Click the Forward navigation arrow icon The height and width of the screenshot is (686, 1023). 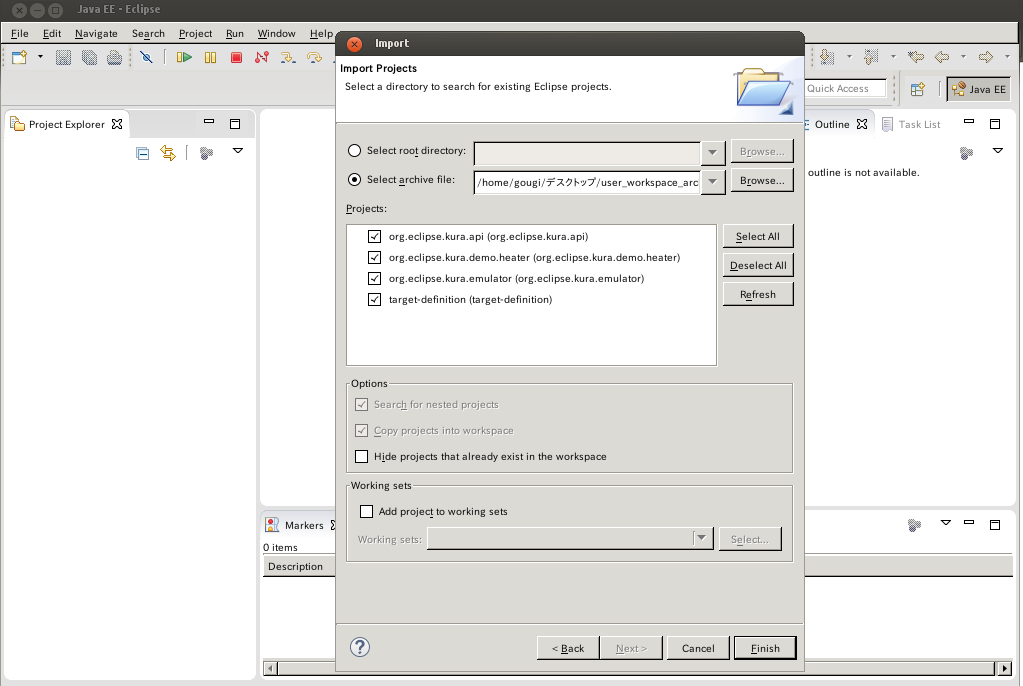[985, 57]
